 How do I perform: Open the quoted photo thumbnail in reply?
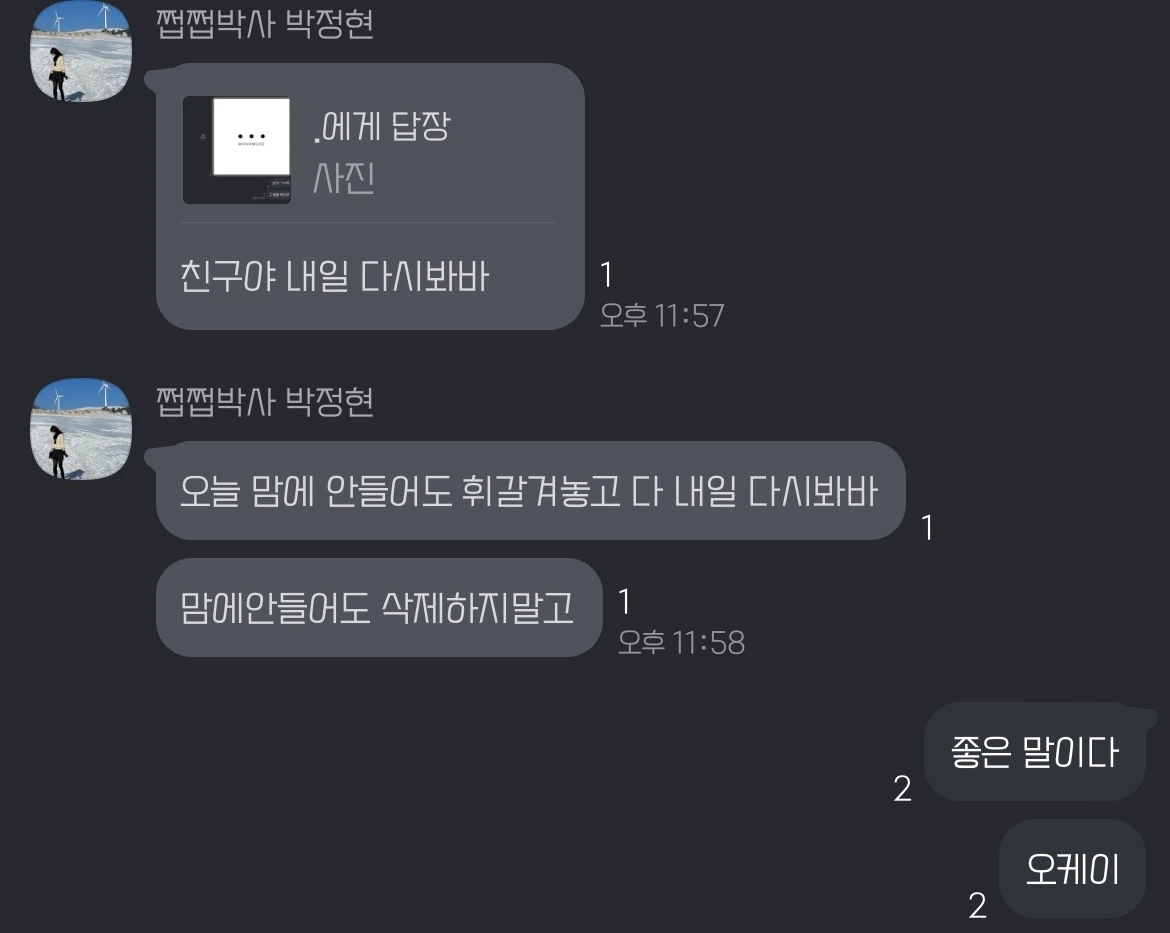coord(237,150)
